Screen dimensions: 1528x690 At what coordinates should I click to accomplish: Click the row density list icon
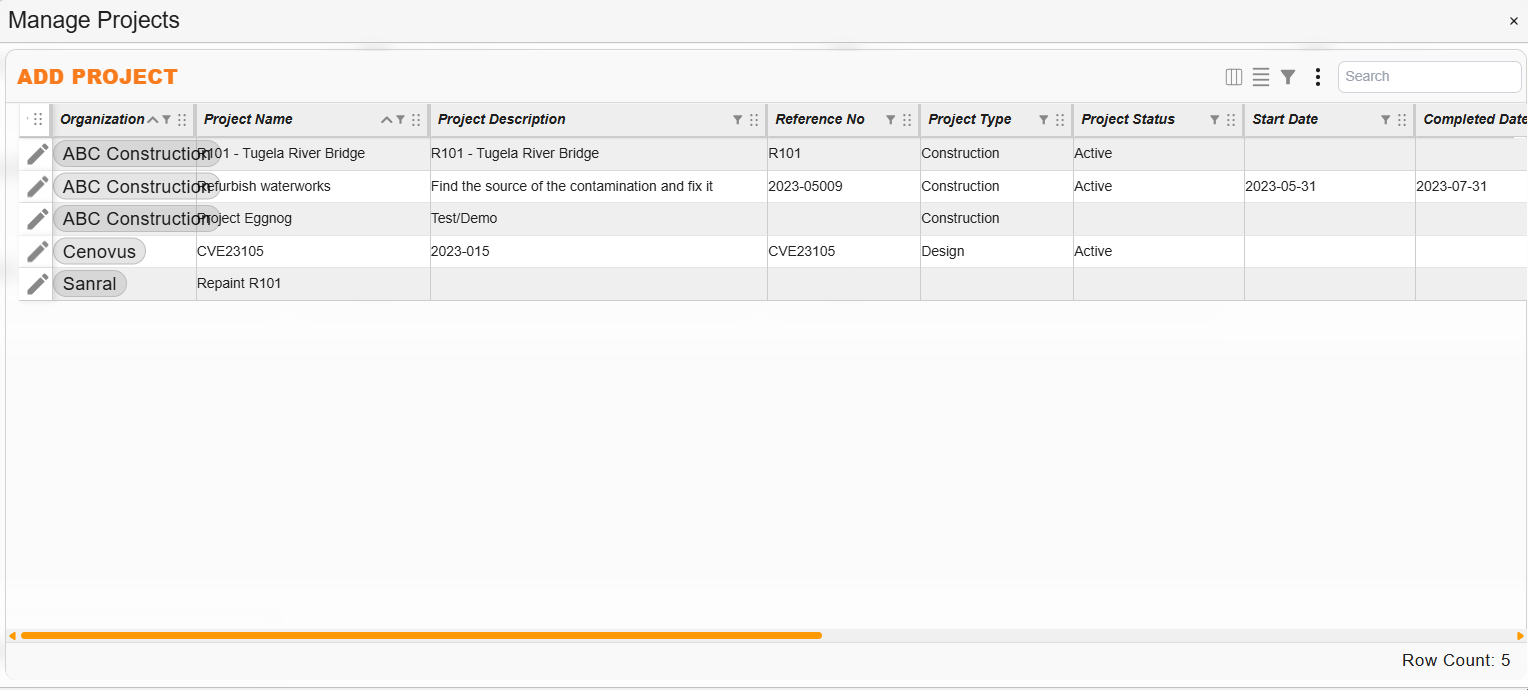[1260, 76]
